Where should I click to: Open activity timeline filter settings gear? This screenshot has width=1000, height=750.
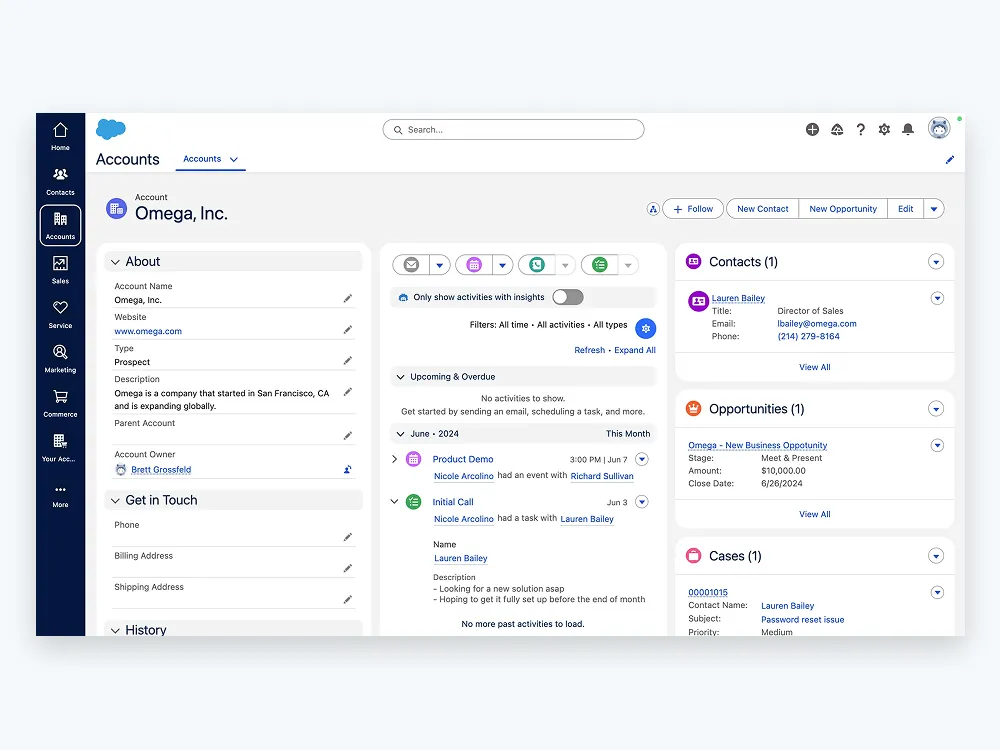[x=645, y=328]
